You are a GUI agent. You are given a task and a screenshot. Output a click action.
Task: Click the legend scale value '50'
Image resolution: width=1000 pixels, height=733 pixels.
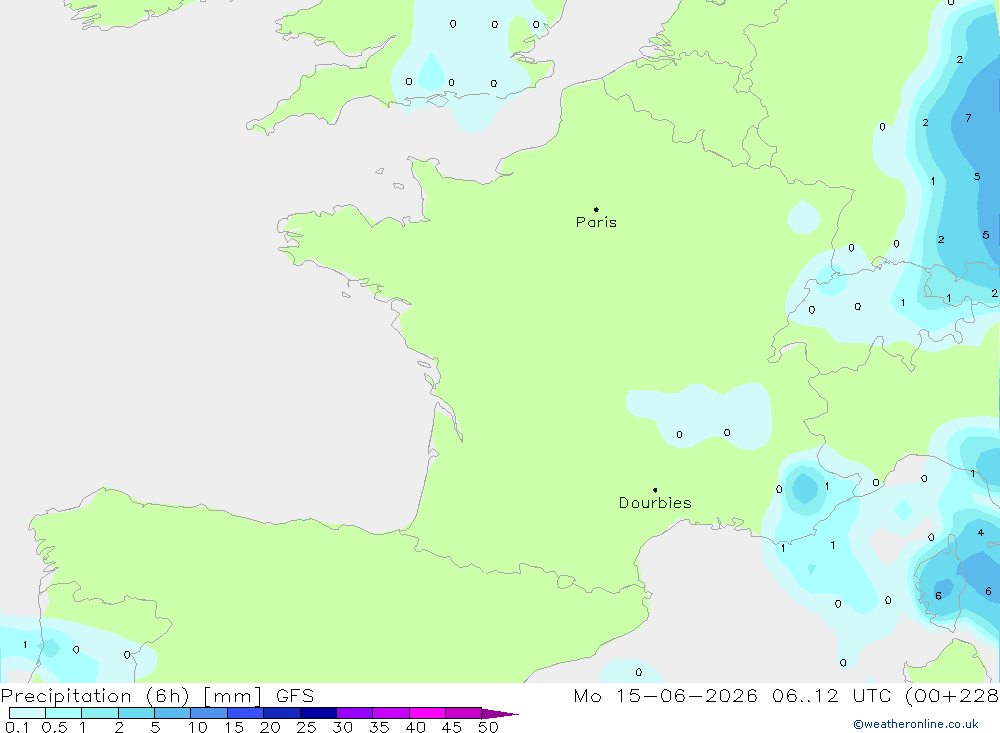point(488,727)
